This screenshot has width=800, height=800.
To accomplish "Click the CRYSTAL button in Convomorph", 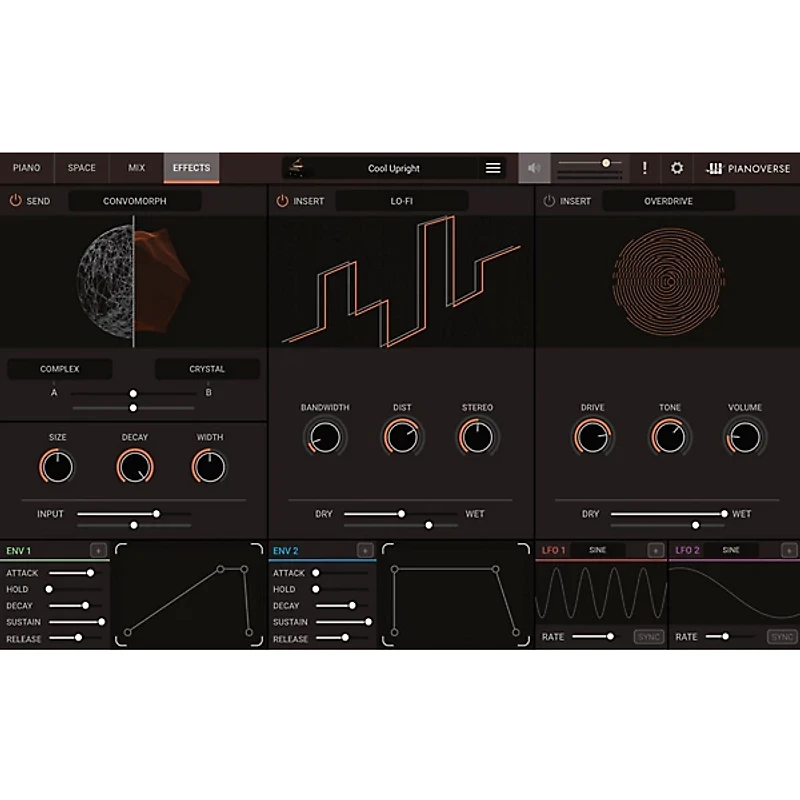I will pos(206,368).
